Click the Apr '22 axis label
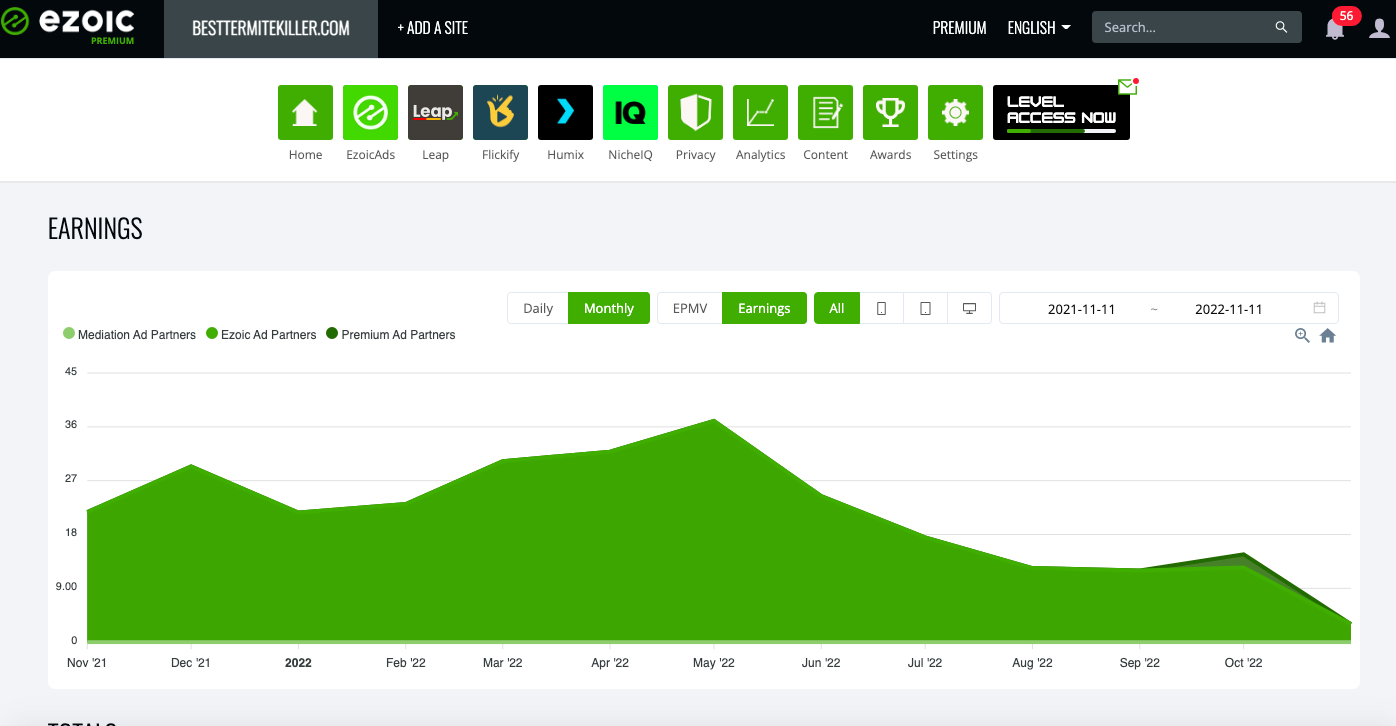 609,663
